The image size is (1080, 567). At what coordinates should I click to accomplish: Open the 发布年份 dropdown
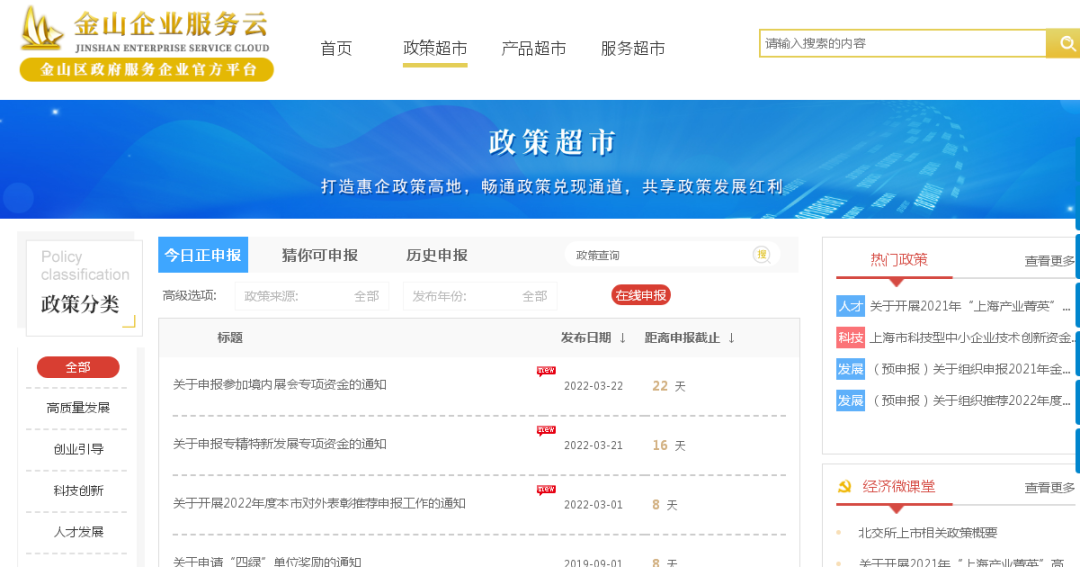point(480,296)
